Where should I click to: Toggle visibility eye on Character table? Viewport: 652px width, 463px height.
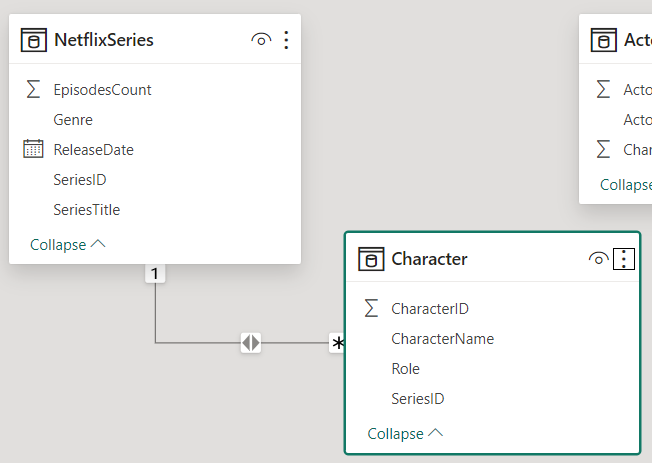point(598,260)
